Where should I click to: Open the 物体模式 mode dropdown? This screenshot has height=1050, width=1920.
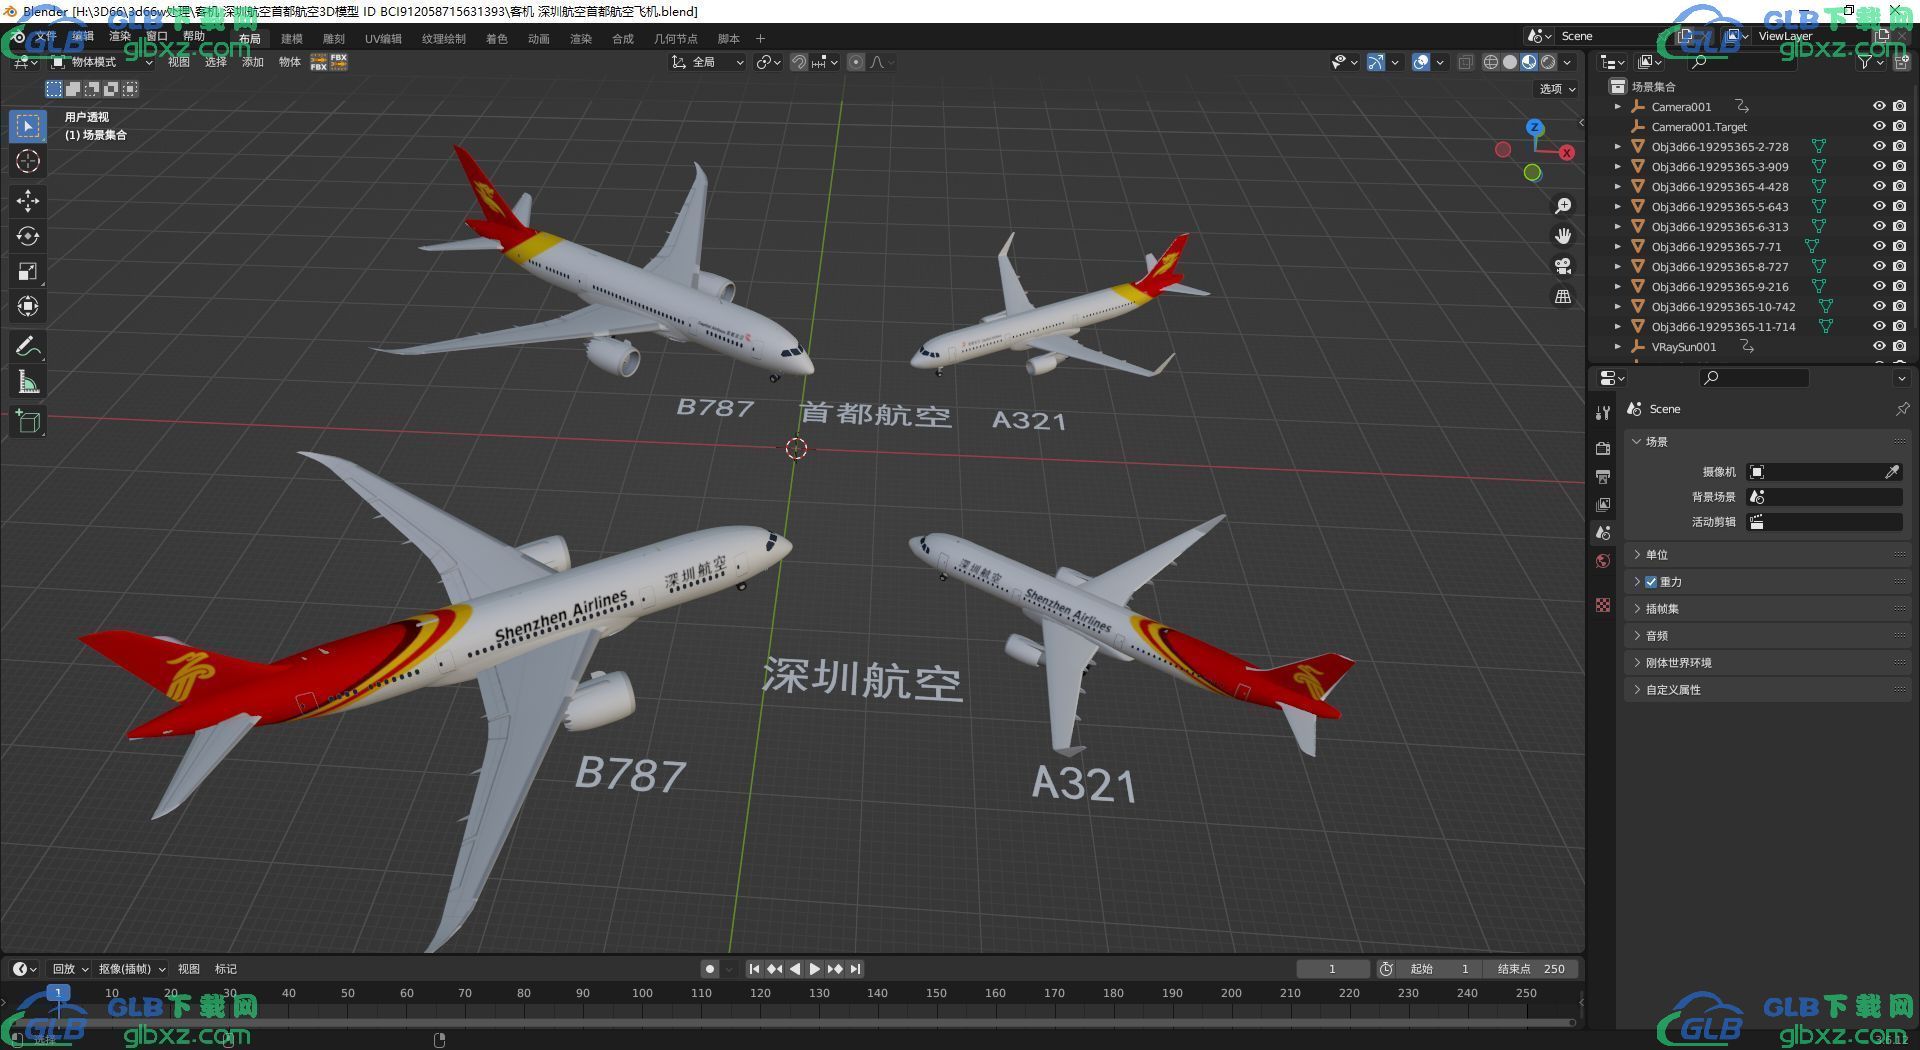(x=102, y=62)
